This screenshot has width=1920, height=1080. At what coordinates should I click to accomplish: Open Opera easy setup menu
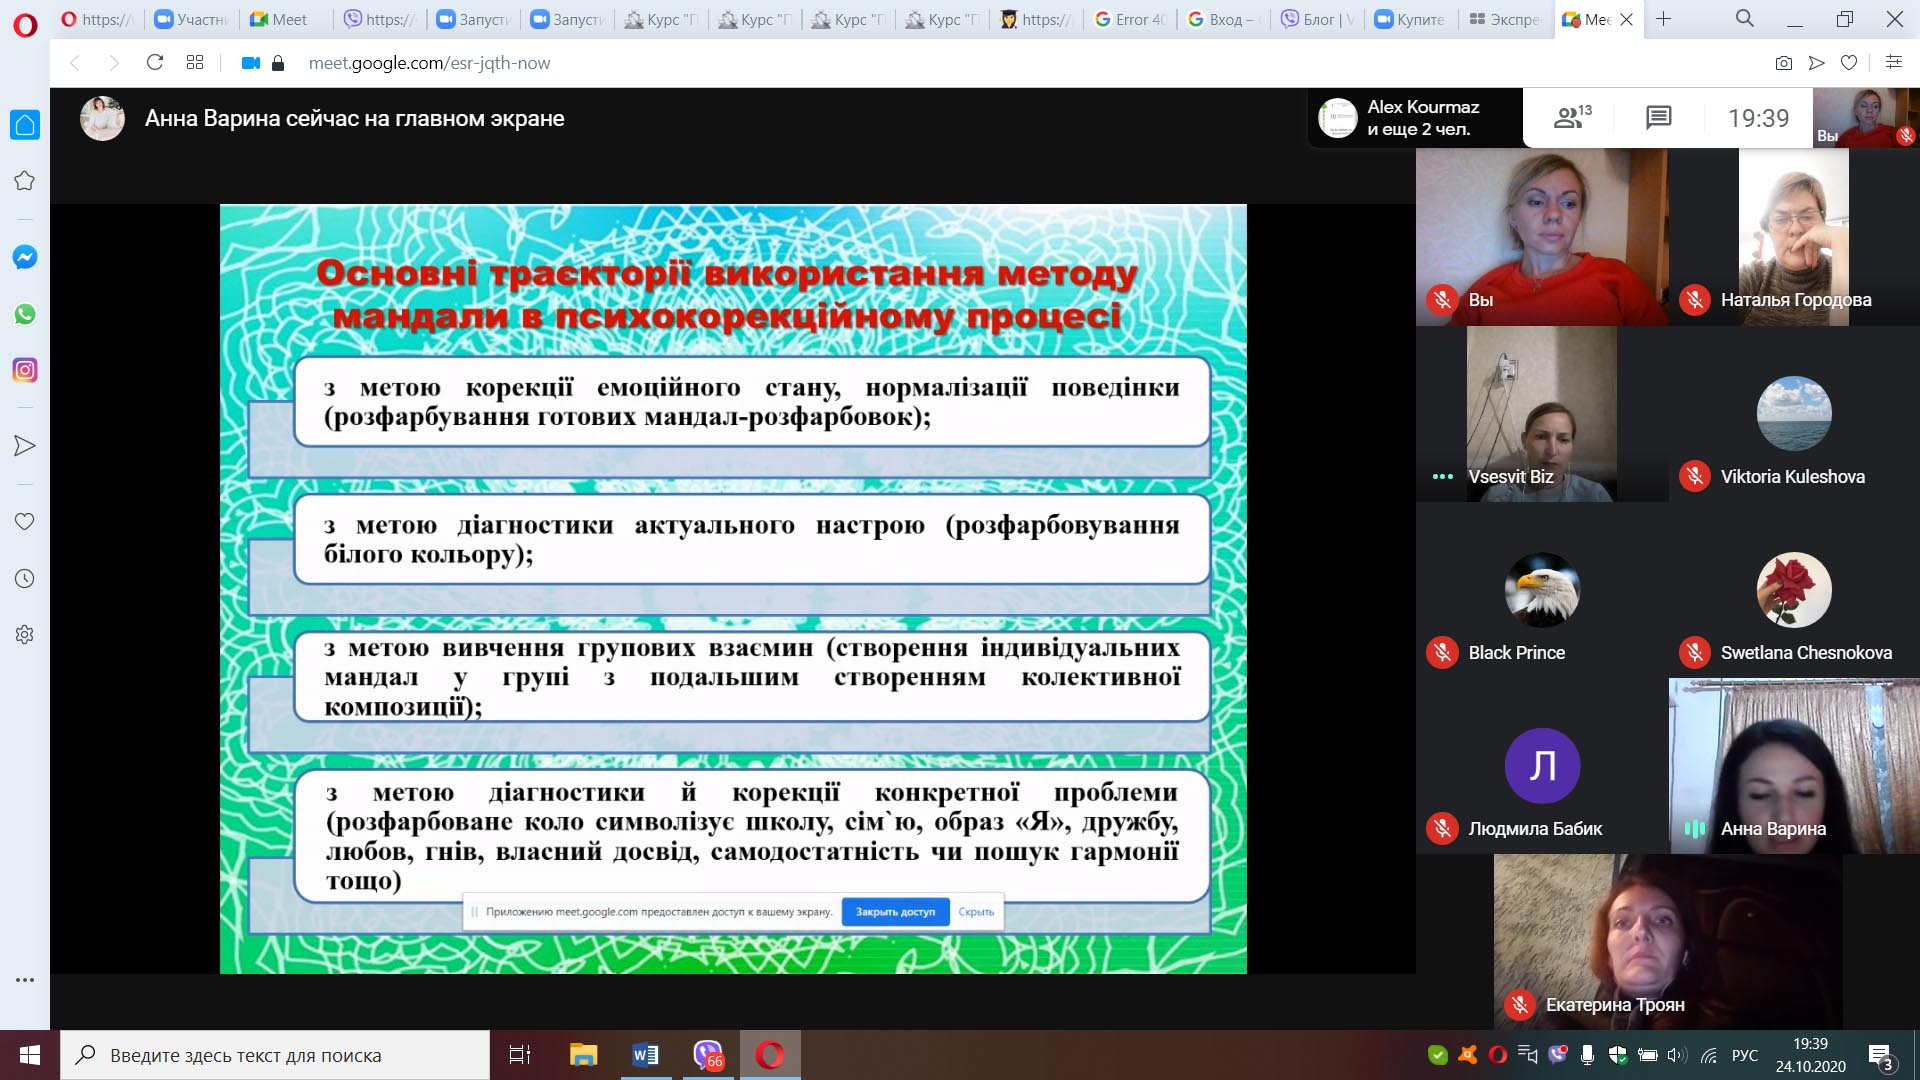coord(1893,63)
